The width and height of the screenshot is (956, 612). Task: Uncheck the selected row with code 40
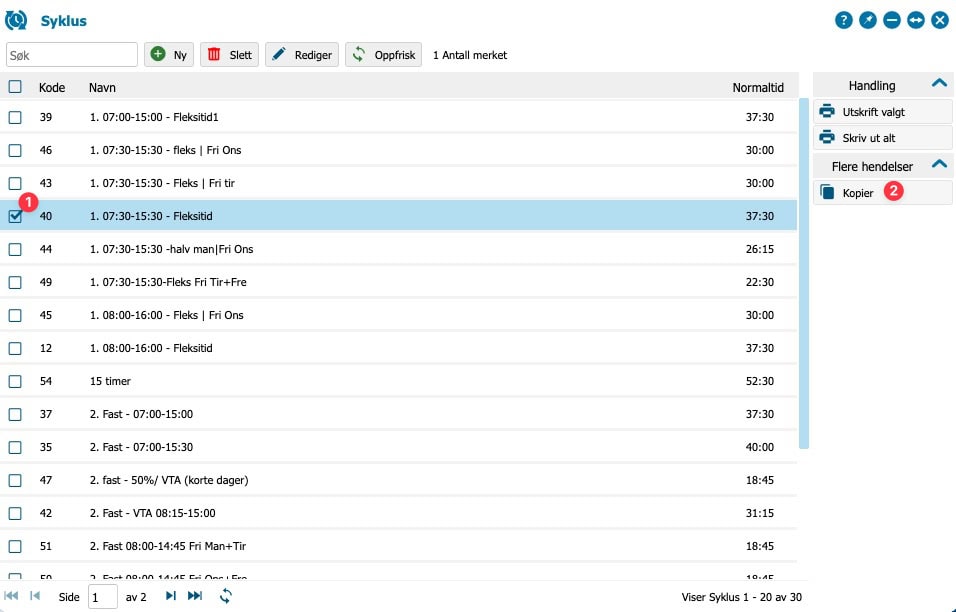[15, 216]
